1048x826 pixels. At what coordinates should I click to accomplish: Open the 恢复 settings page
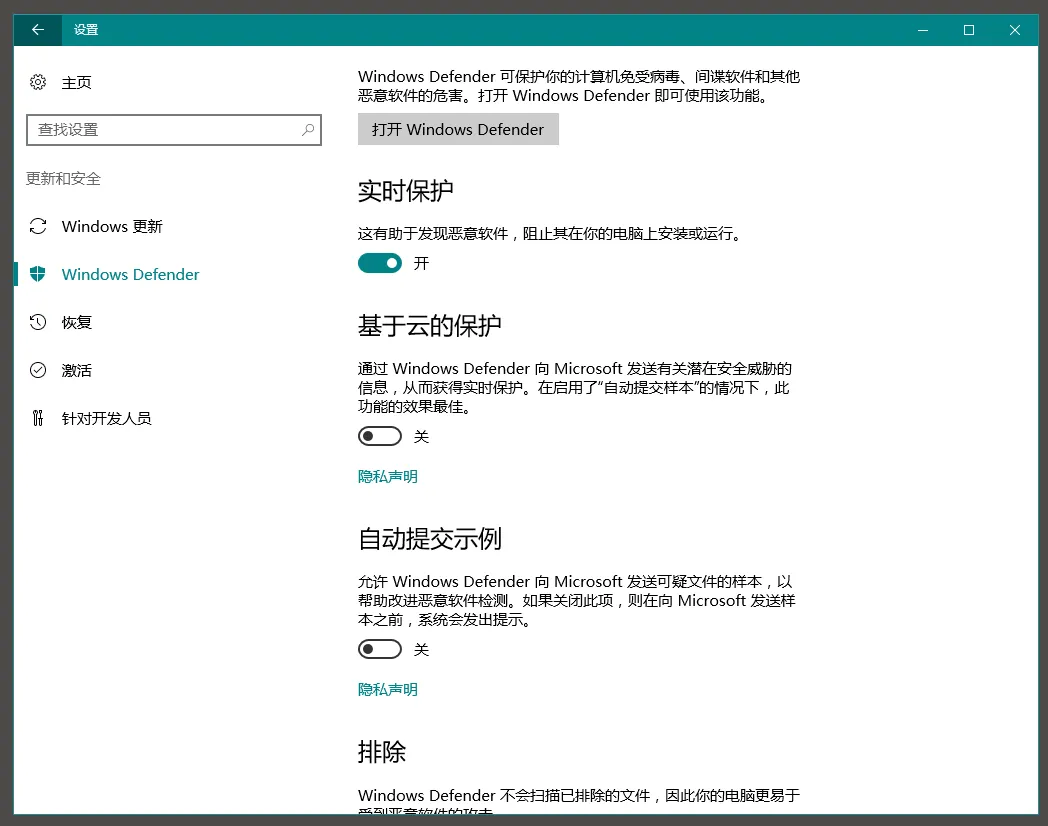click(76, 322)
